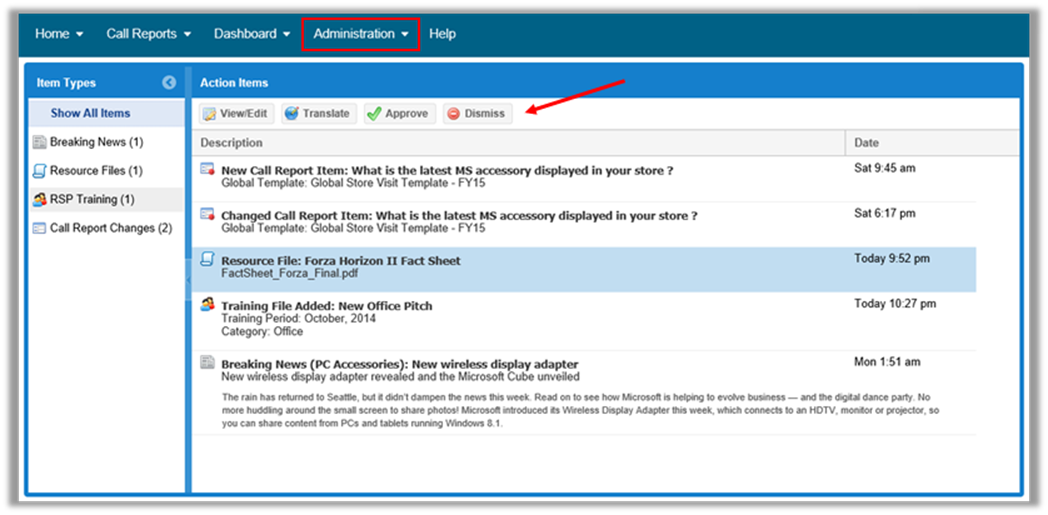Click the Call Report Changes icon in sidebar
The image size is (1048, 515).
tap(39, 228)
